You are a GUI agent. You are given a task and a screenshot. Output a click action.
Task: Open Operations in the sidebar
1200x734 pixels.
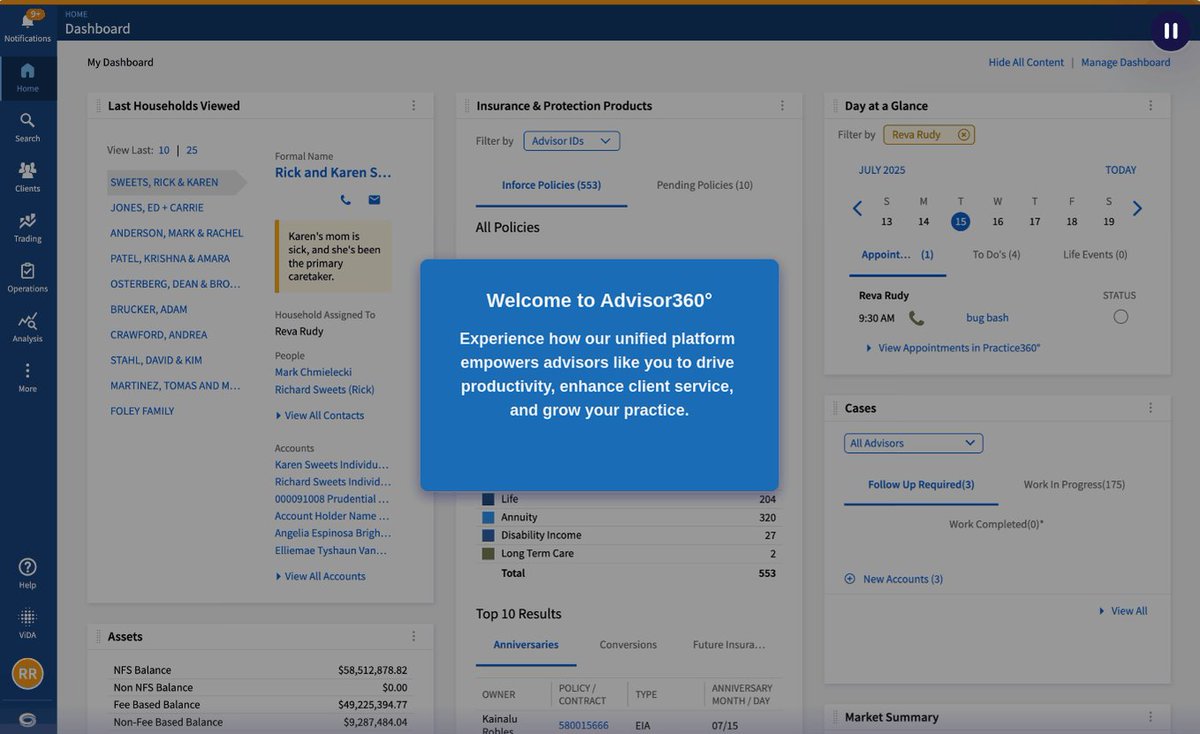[x=27, y=277]
